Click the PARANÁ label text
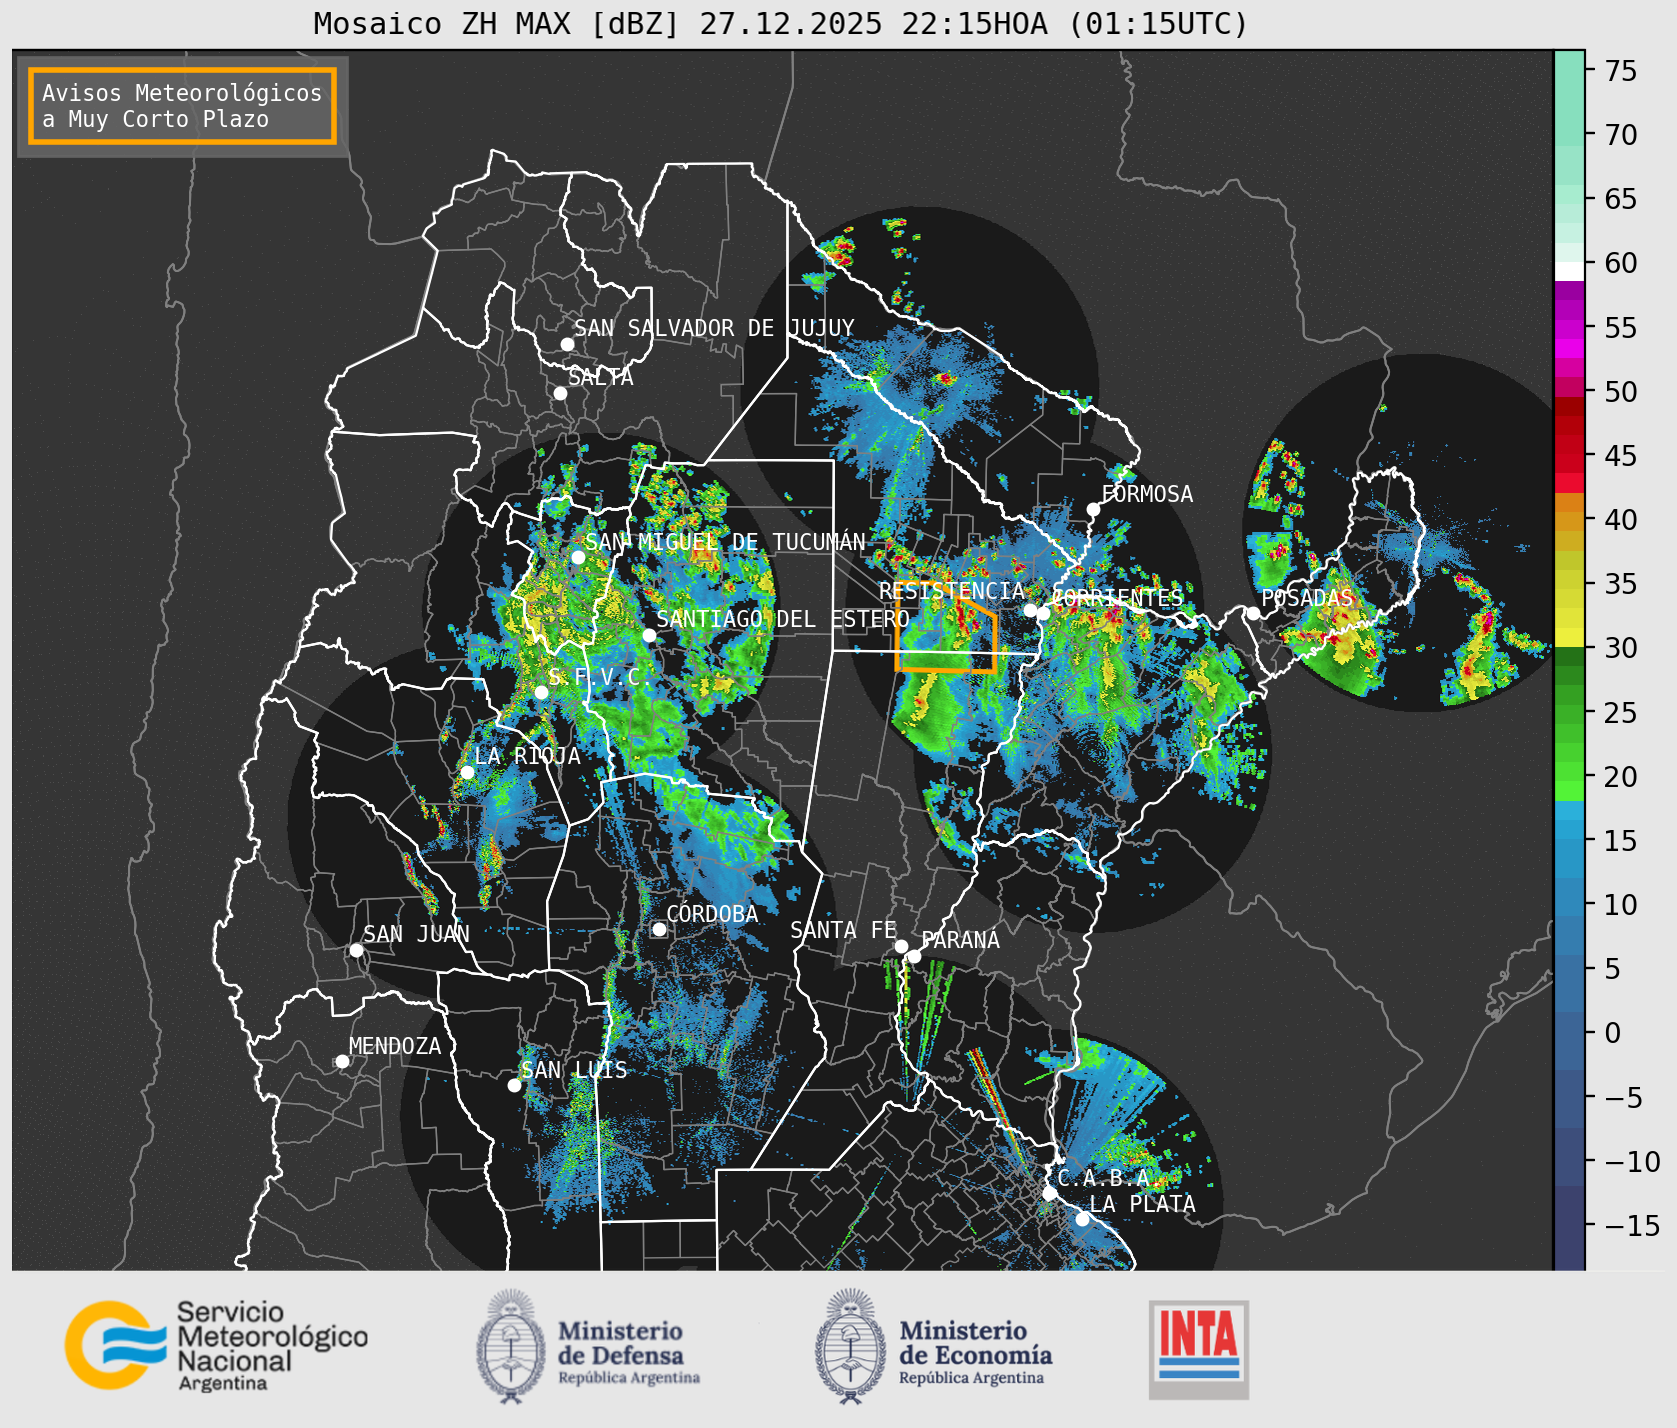Image resolution: width=1677 pixels, height=1428 pixels. tap(960, 939)
